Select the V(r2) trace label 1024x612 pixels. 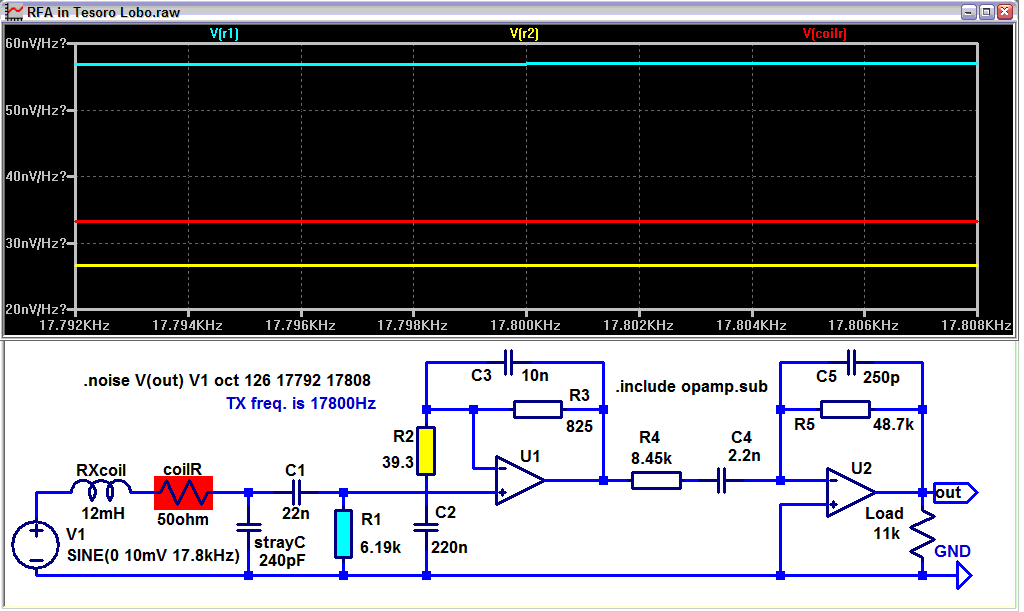click(524, 33)
